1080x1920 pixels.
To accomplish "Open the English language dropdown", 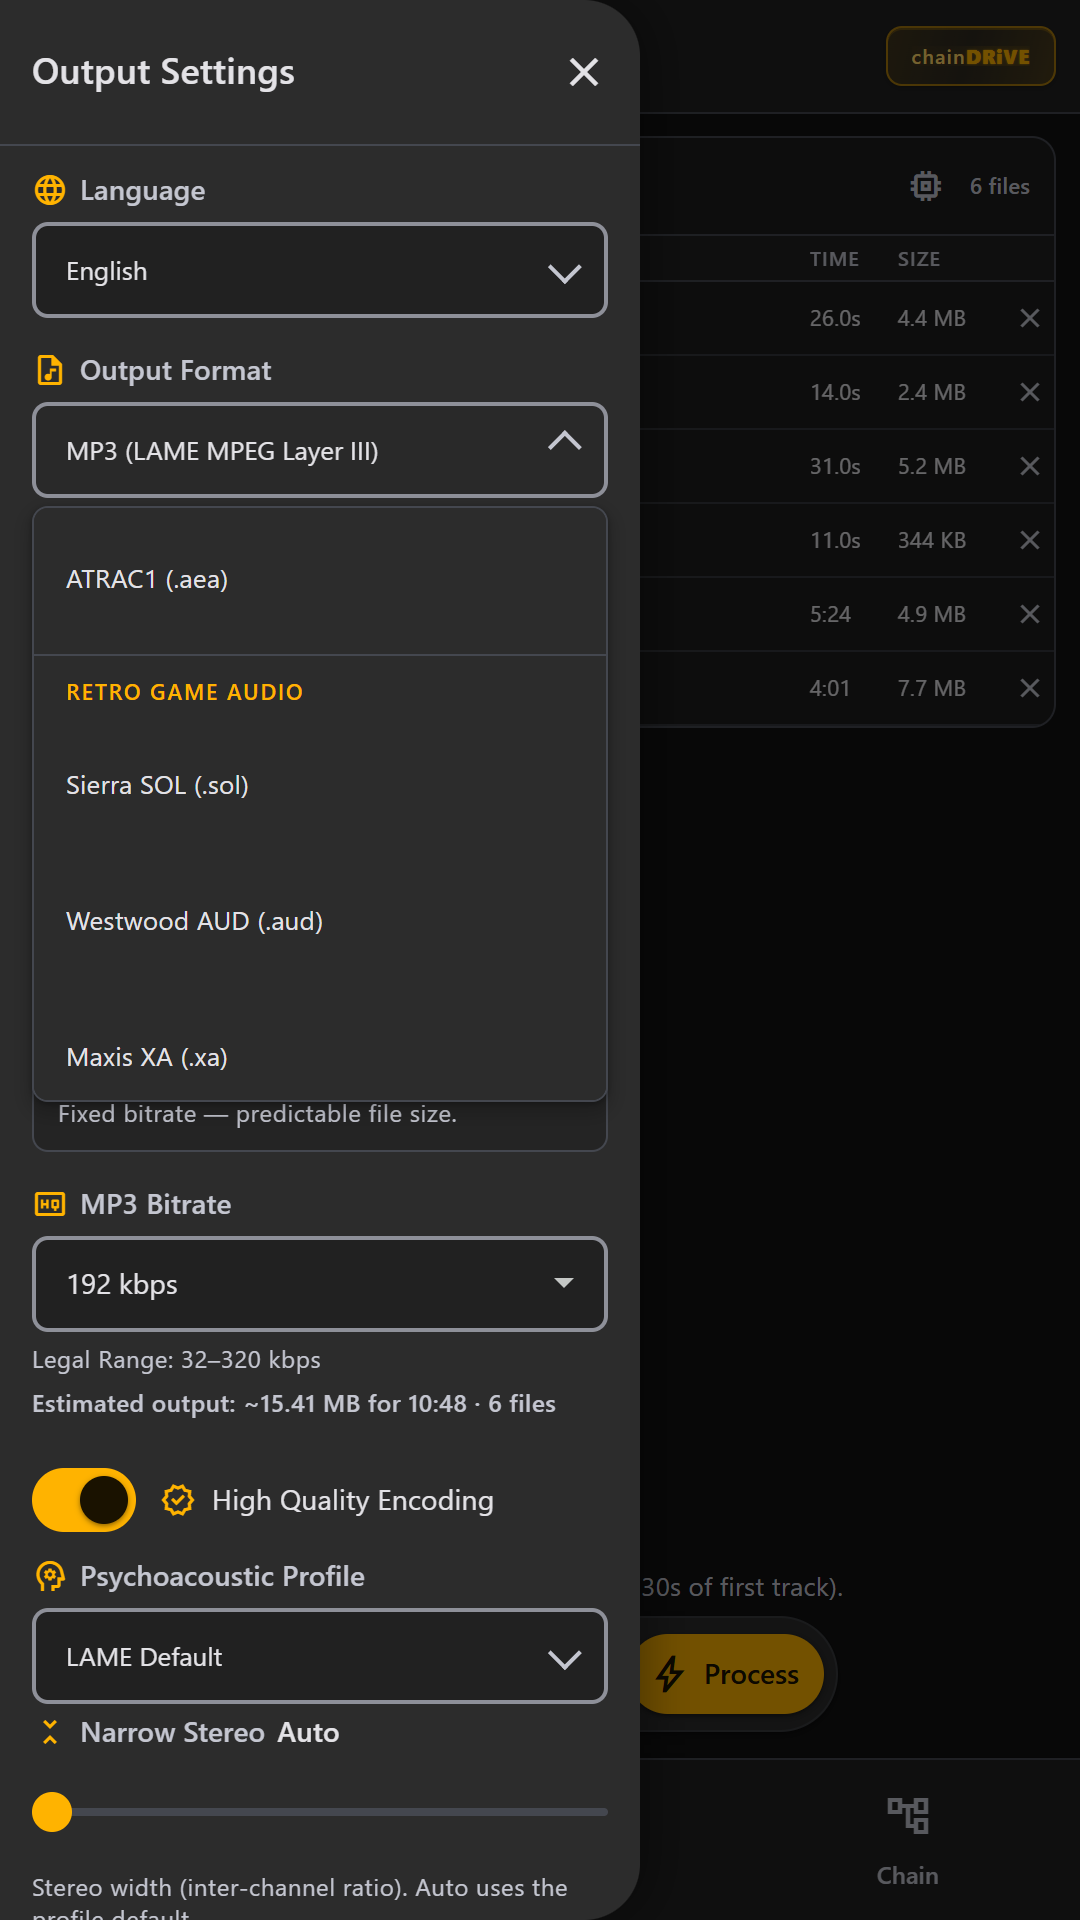I will point(320,270).
